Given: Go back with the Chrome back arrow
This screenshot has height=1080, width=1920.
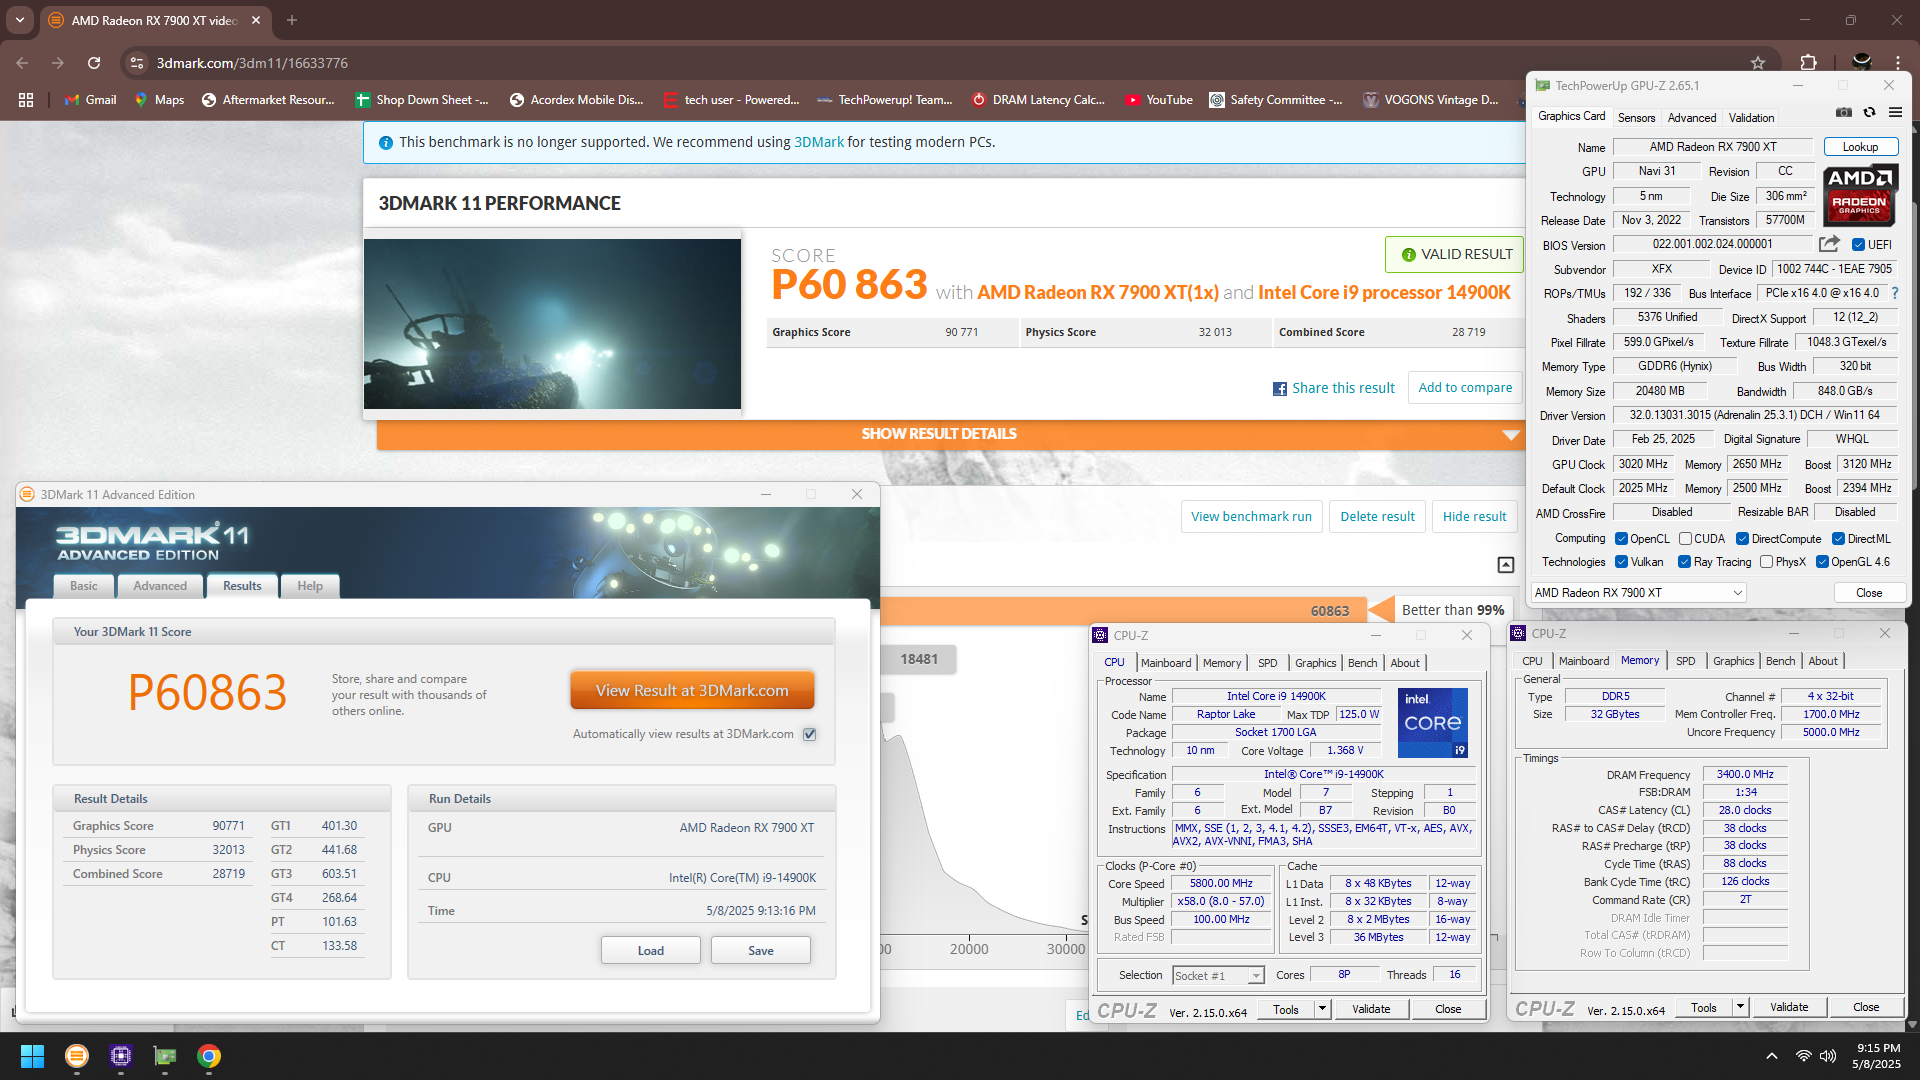Looking at the screenshot, I should point(22,63).
